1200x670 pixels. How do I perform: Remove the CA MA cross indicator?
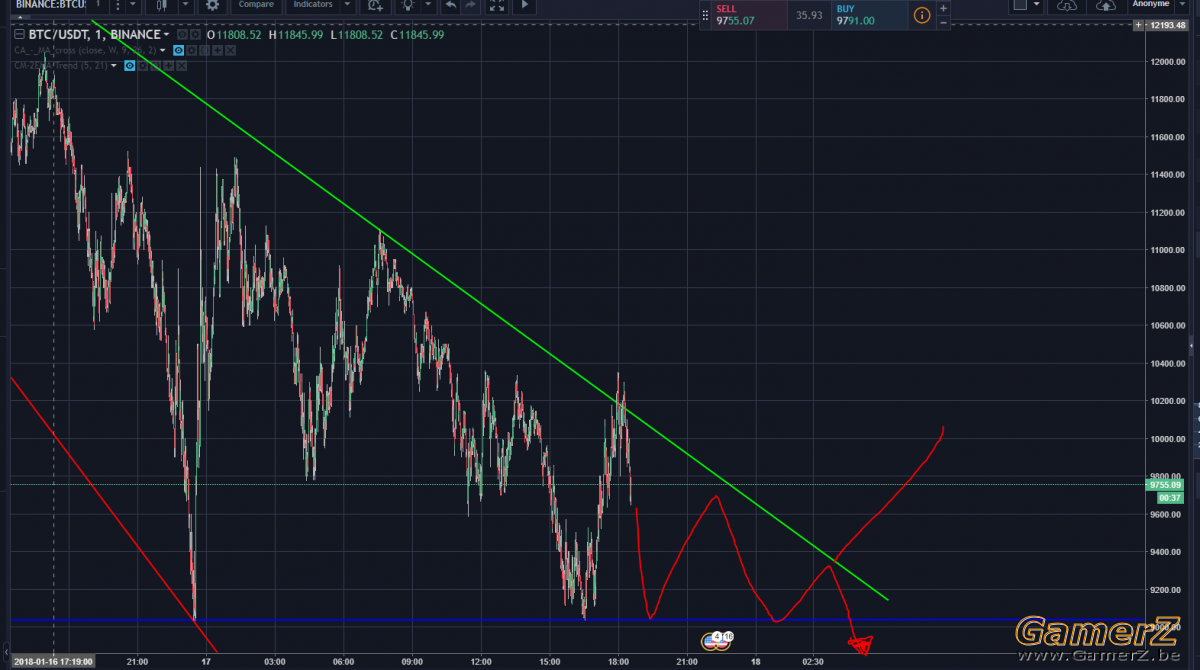(230, 50)
